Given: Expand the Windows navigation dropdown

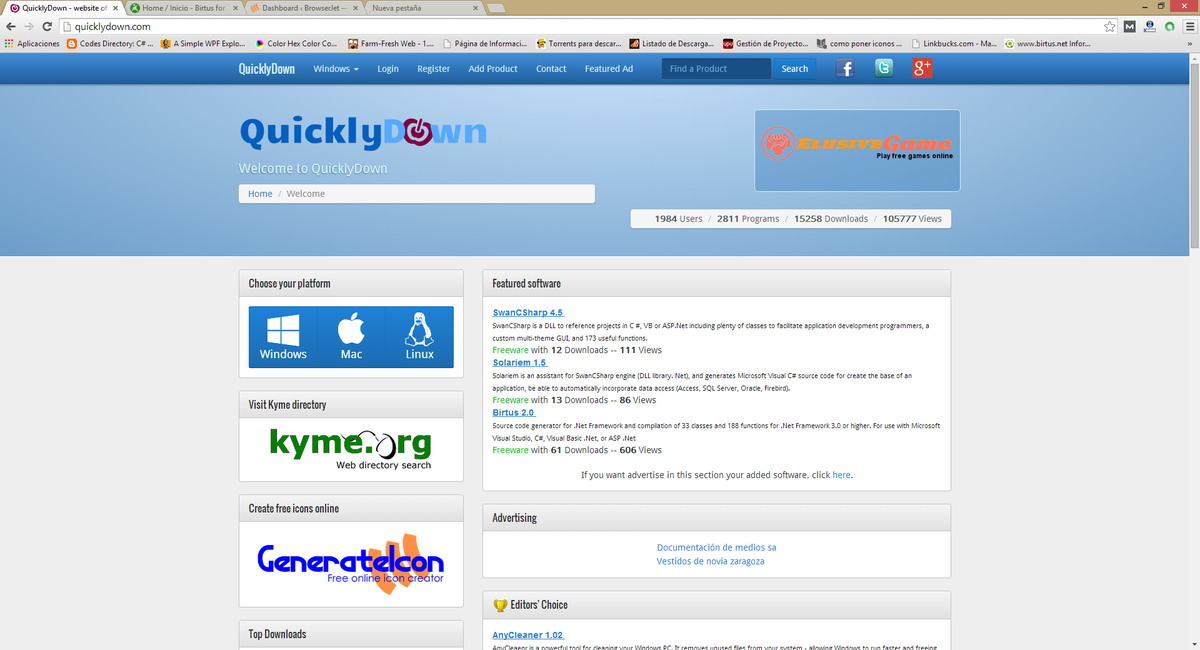Looking at the screenshot, I should [x=336, y=68].
